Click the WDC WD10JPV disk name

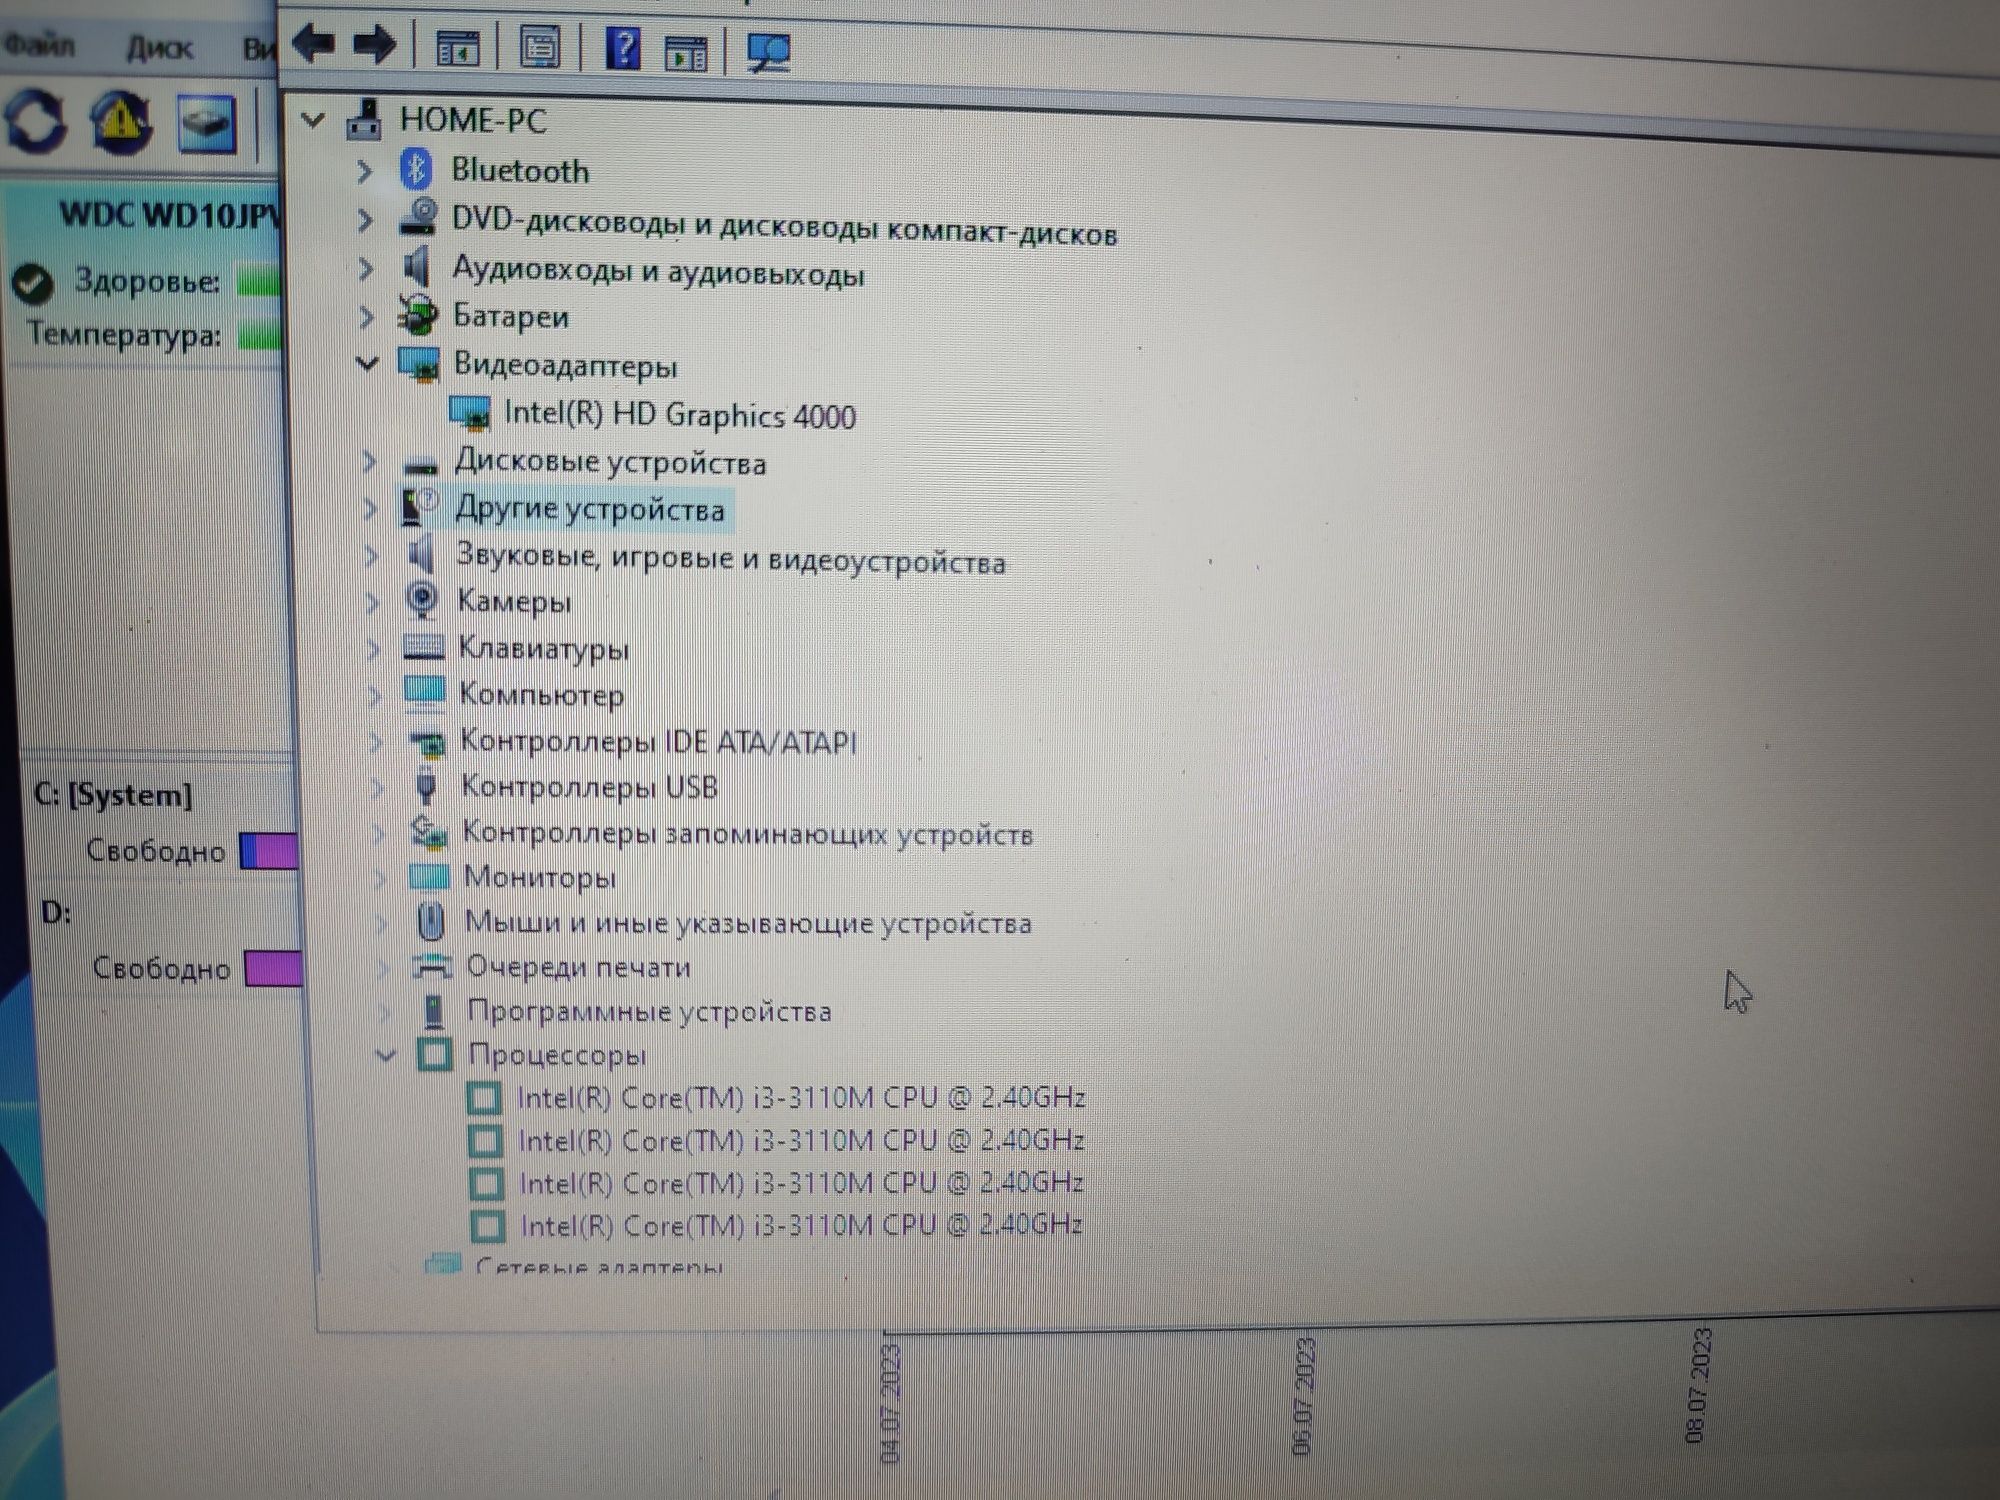[x=171, y=215]
